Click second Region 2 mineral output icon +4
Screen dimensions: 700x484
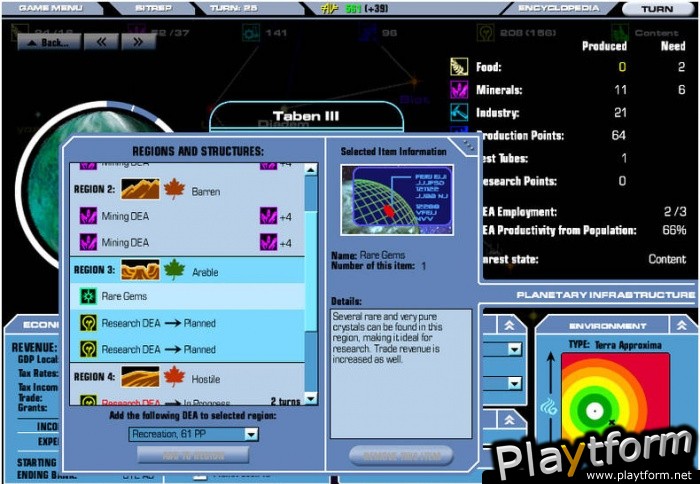tap(268, 242)
